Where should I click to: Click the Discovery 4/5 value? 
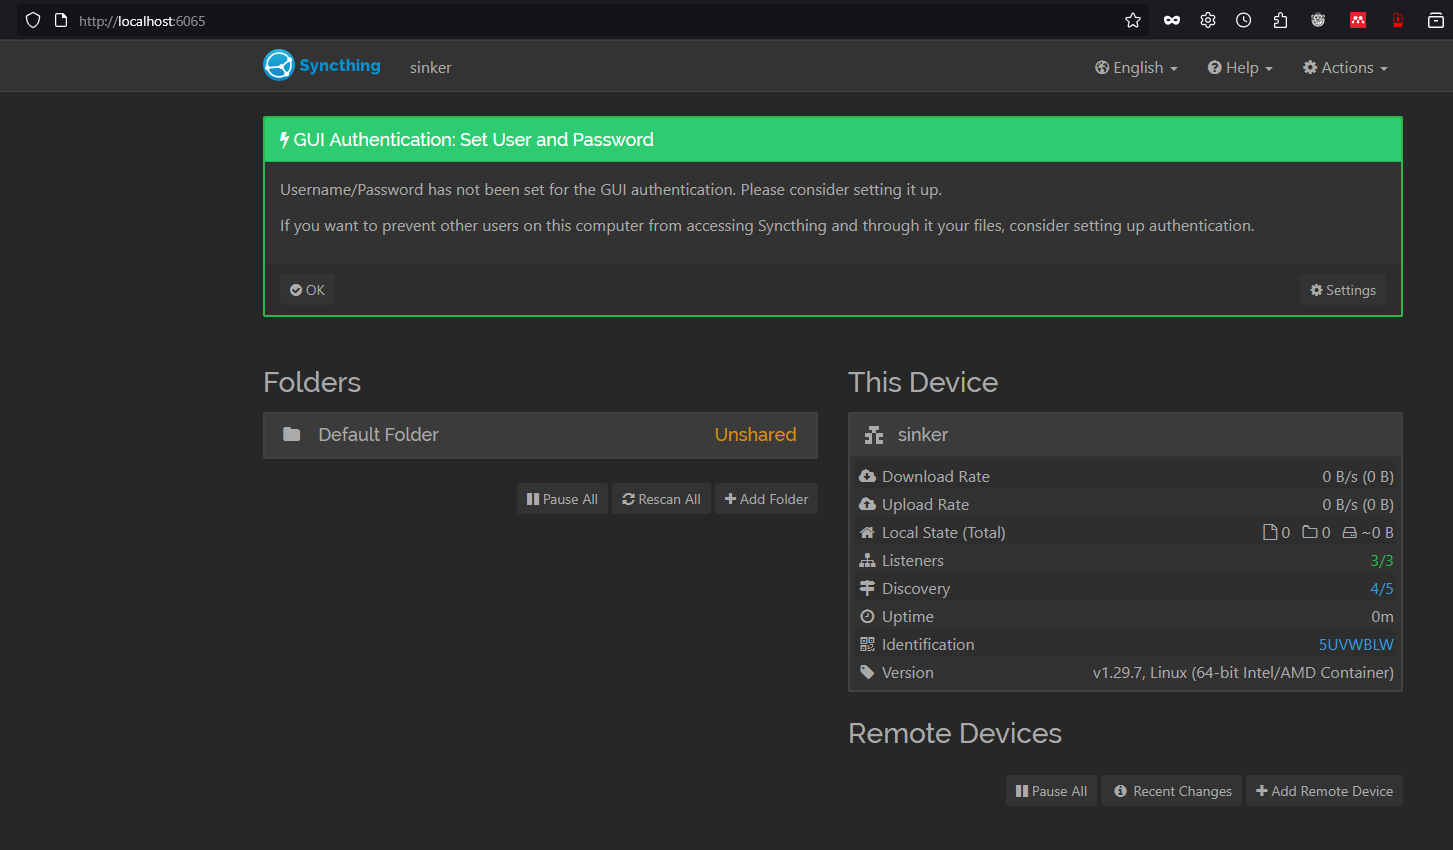[x=1381, y=589]
